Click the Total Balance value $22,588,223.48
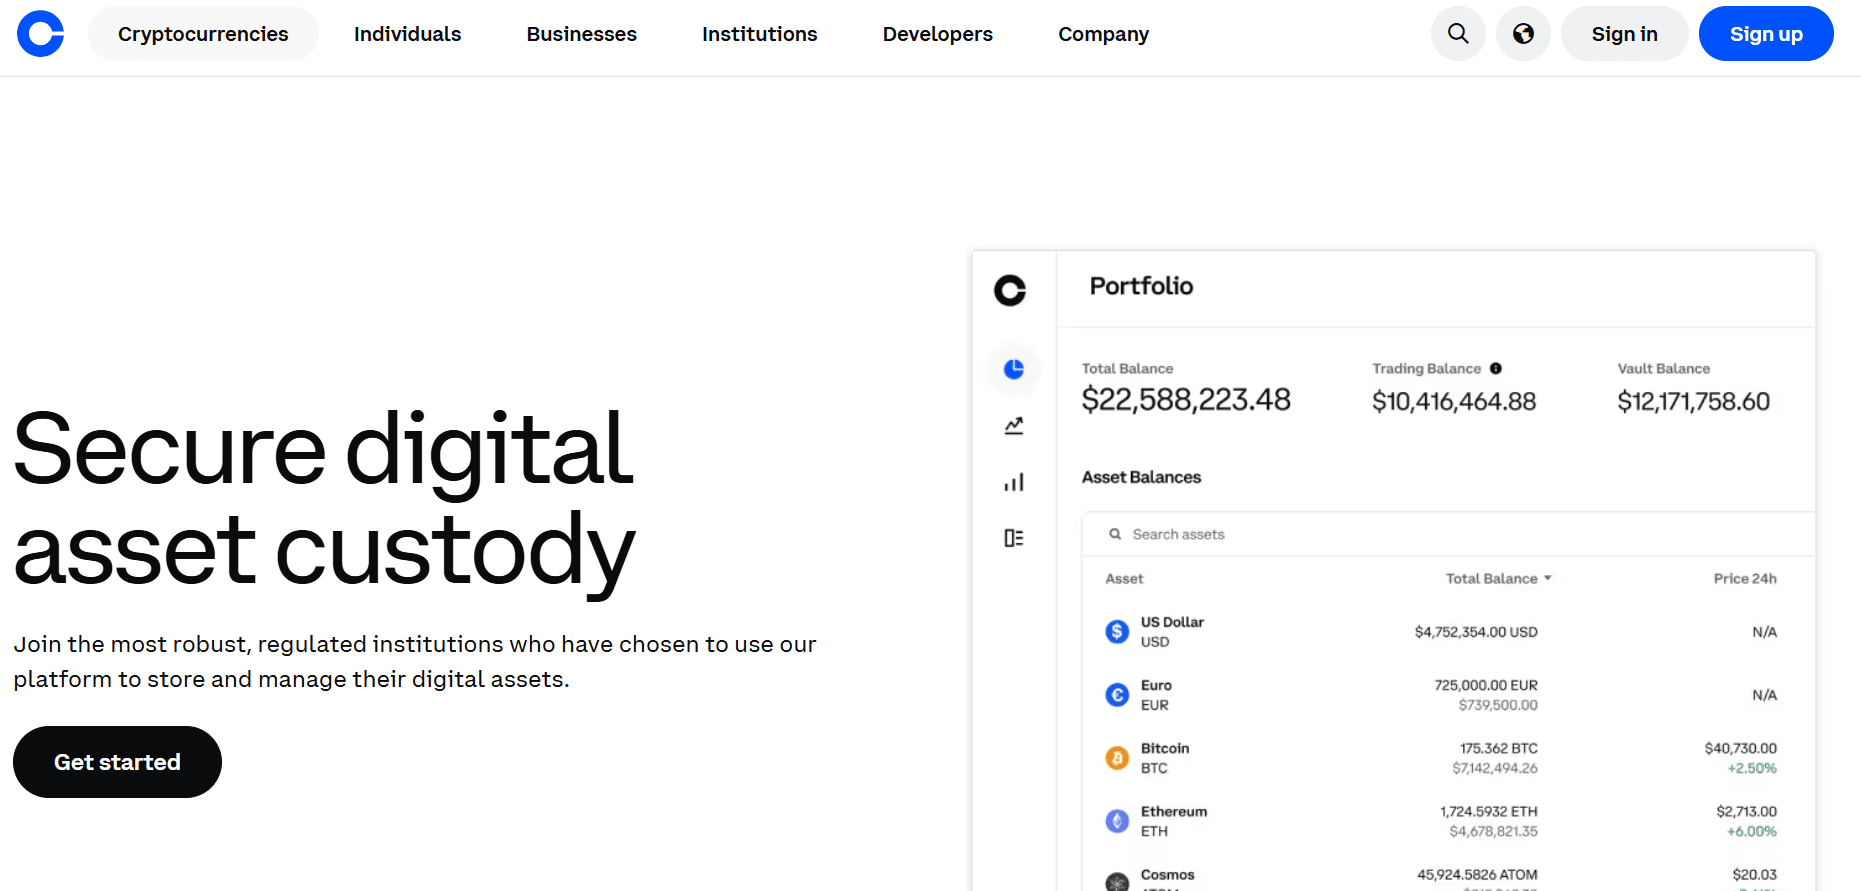Screen dimensions: 1861x891 (x=1186, y=400)
